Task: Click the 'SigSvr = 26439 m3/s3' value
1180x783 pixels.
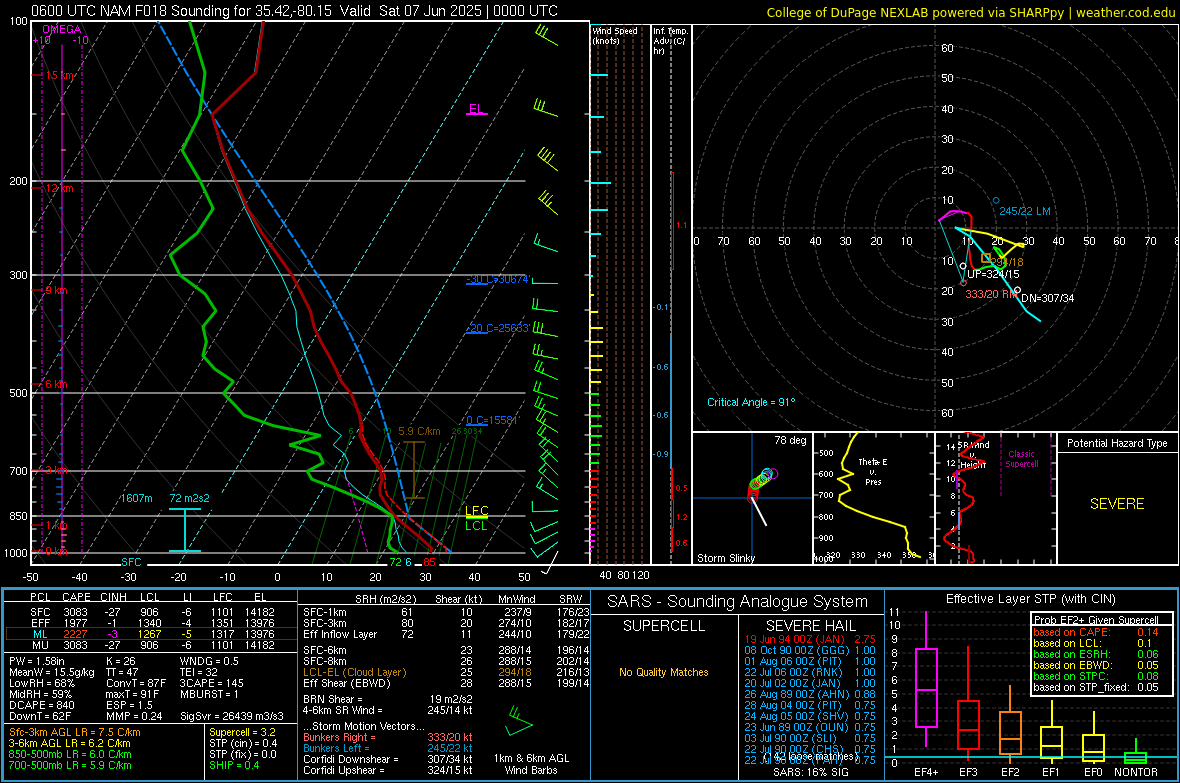Action: (232, 717)
